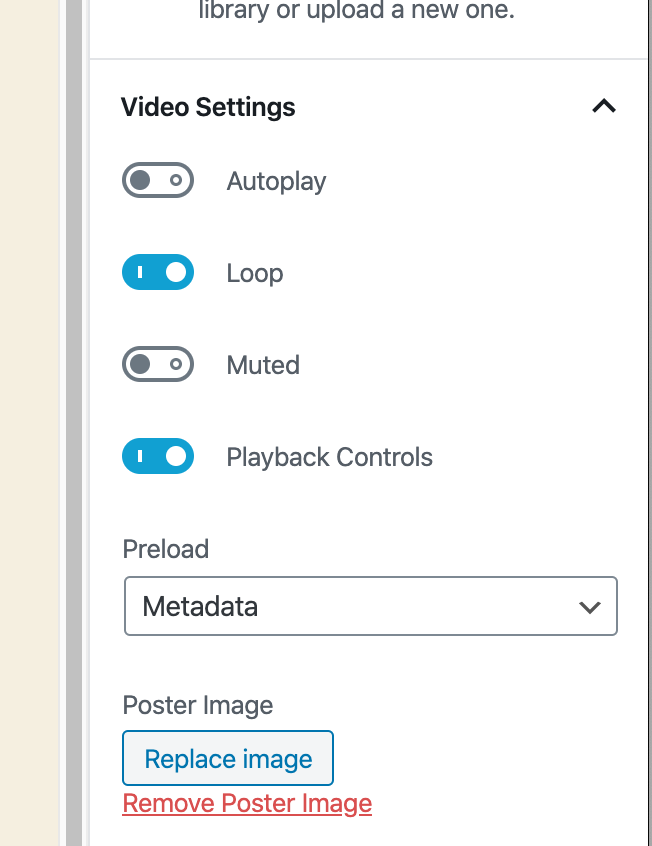Screen dimensions: 652x846
Task: Click the Muted label text
Action: (x=263, y=366)
